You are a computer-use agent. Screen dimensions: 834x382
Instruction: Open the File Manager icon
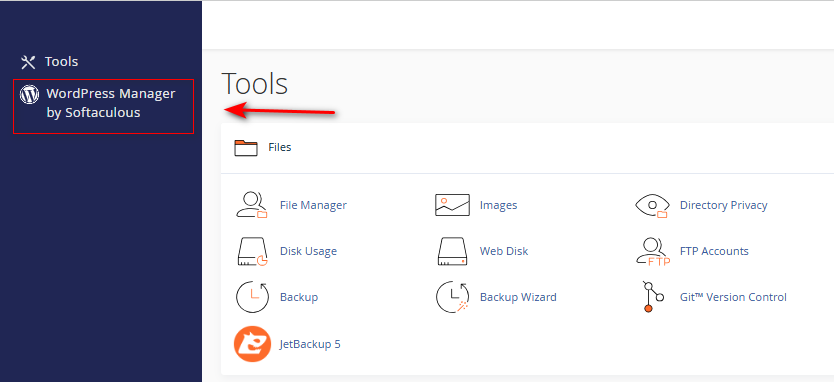tap(252, 205)
